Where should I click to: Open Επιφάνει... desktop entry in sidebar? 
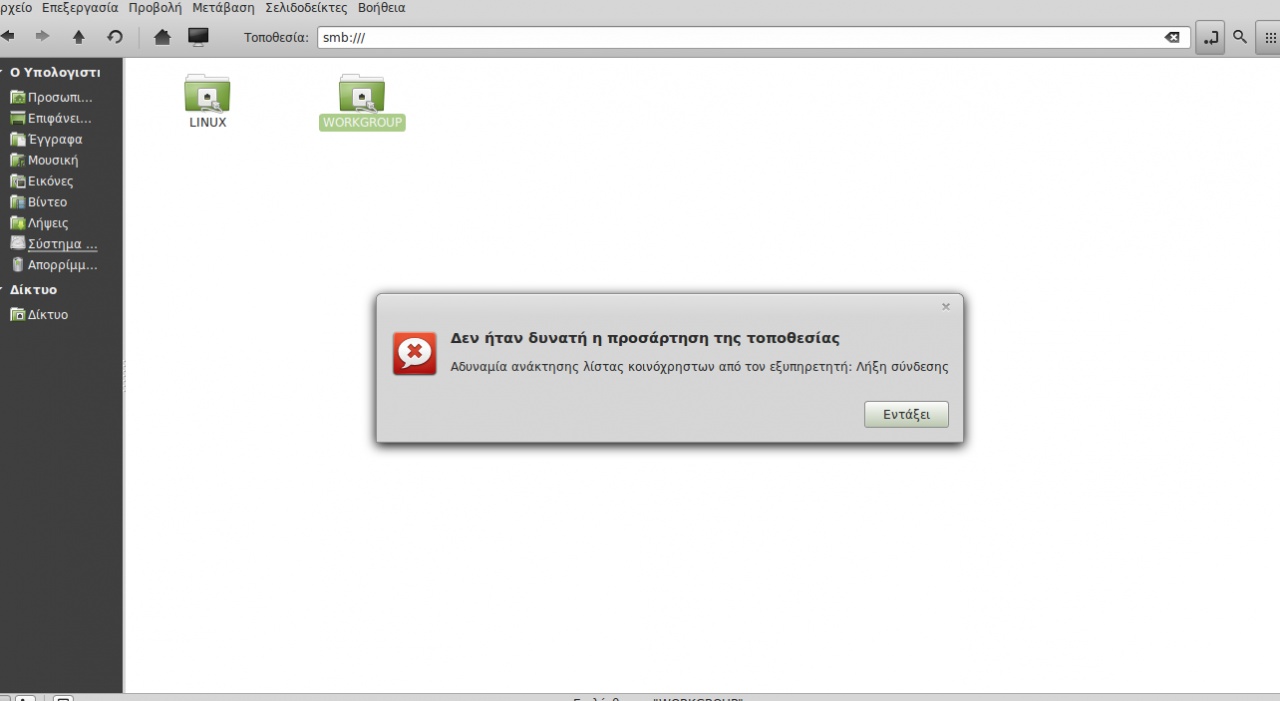[51, 118]
